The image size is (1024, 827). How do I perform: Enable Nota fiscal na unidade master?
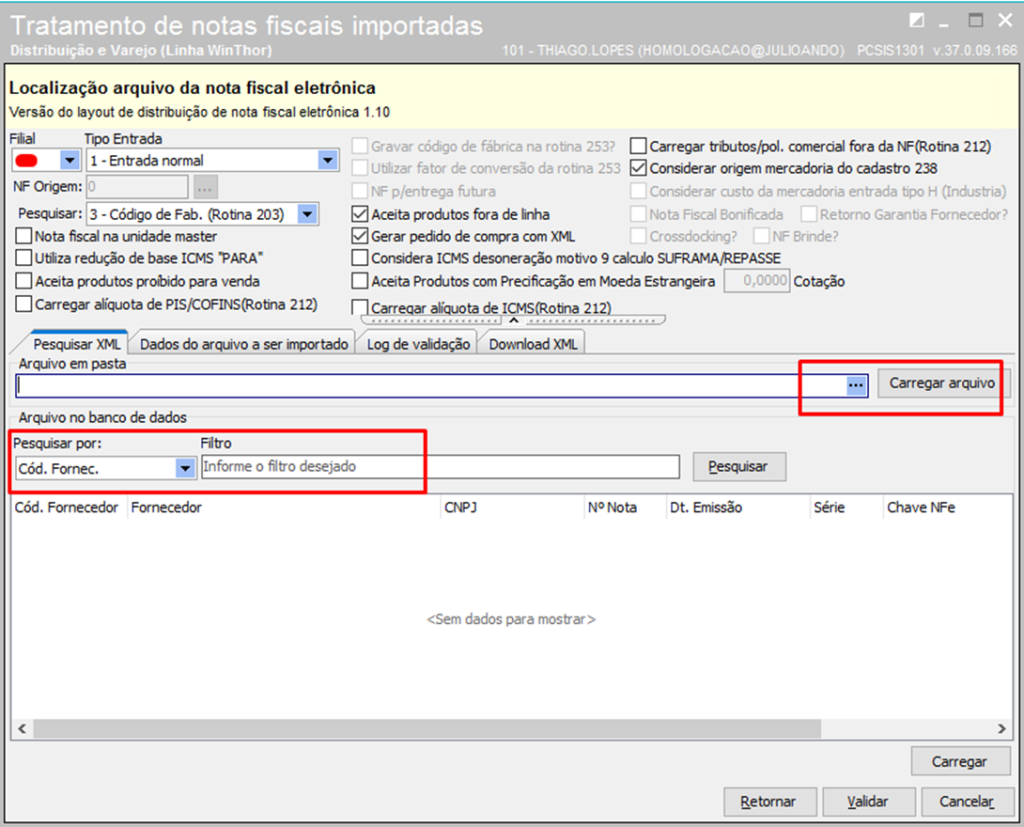24,236
